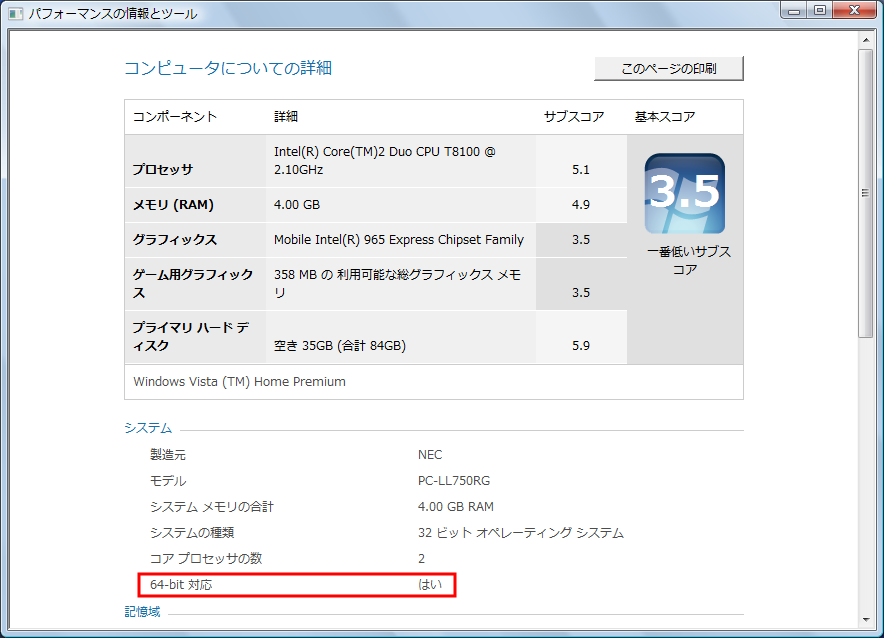Click the このページの印刷 button
Image resolution: width=884 pixels, height=638 pixels.
point(669,68)
